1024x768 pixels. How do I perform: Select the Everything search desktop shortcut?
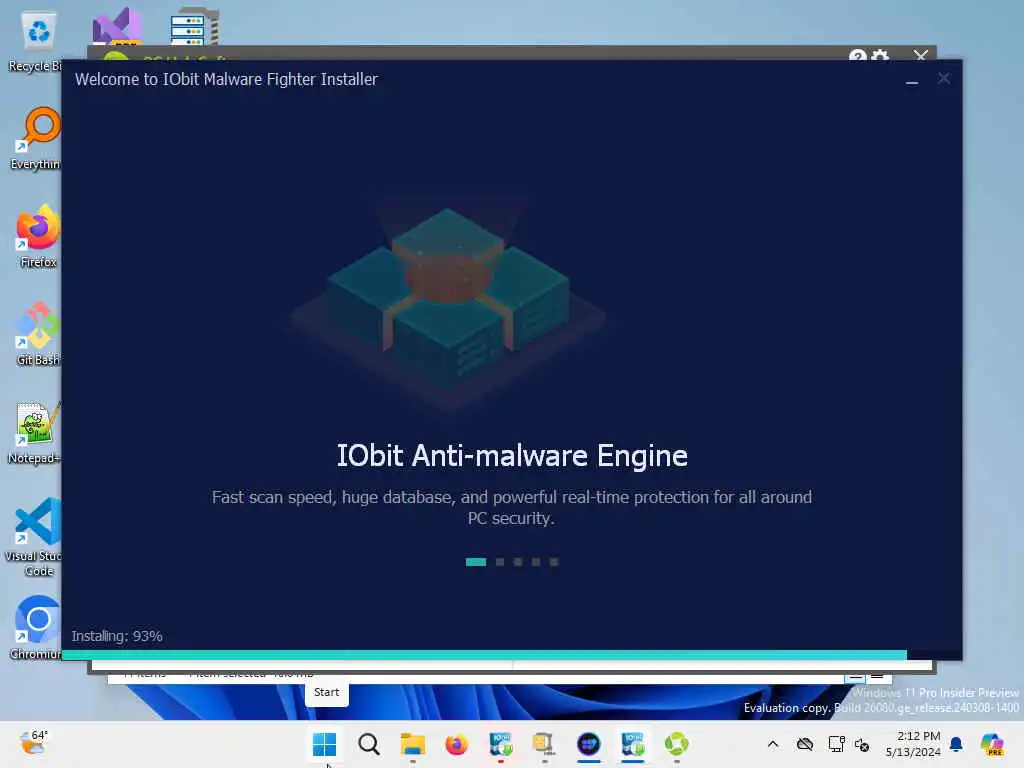coord(37,139)
